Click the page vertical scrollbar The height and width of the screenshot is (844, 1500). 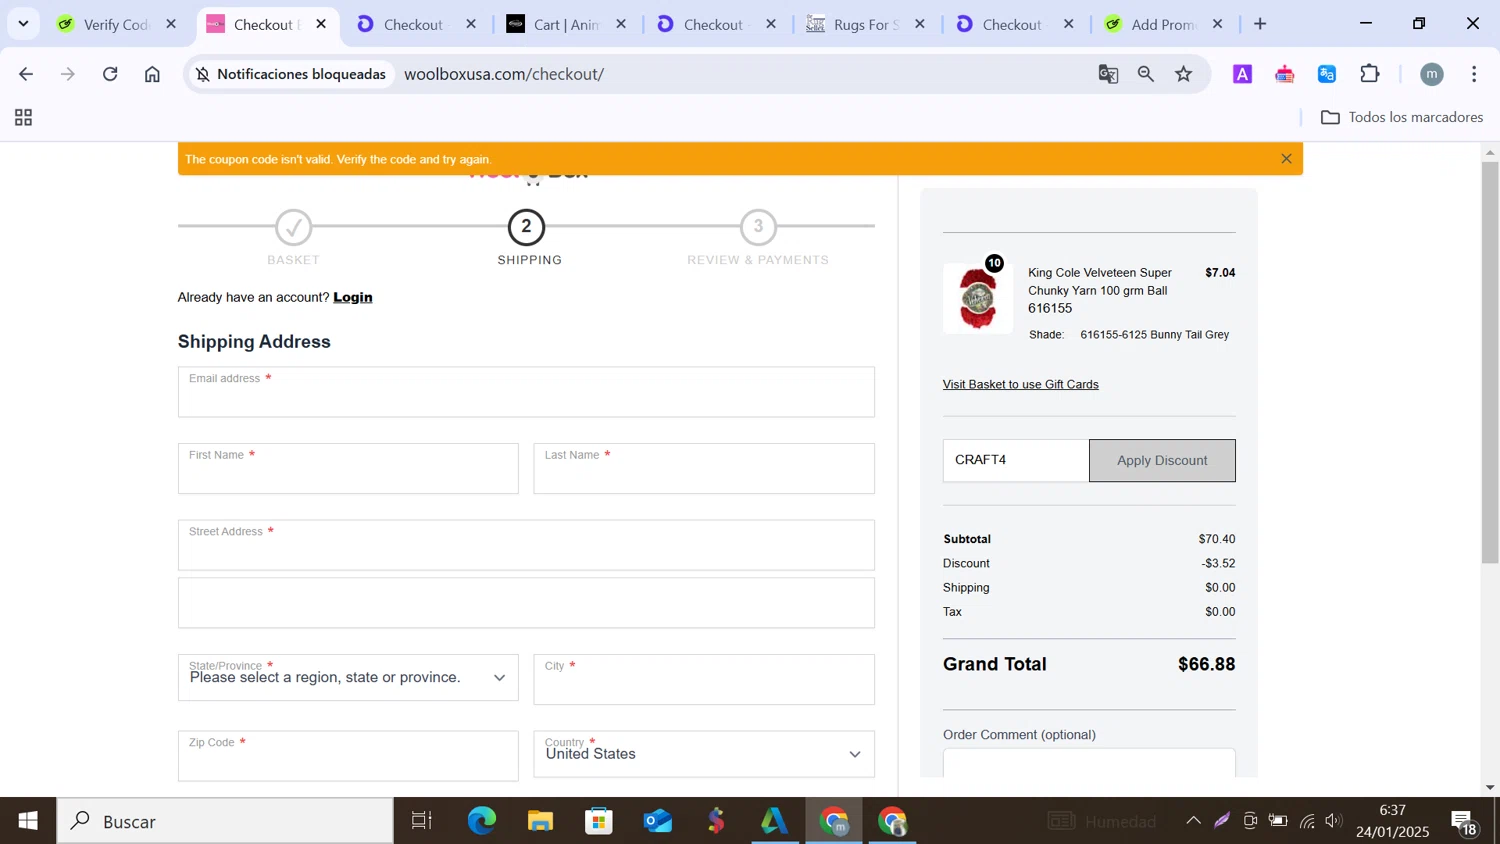tap(1490, 362)
